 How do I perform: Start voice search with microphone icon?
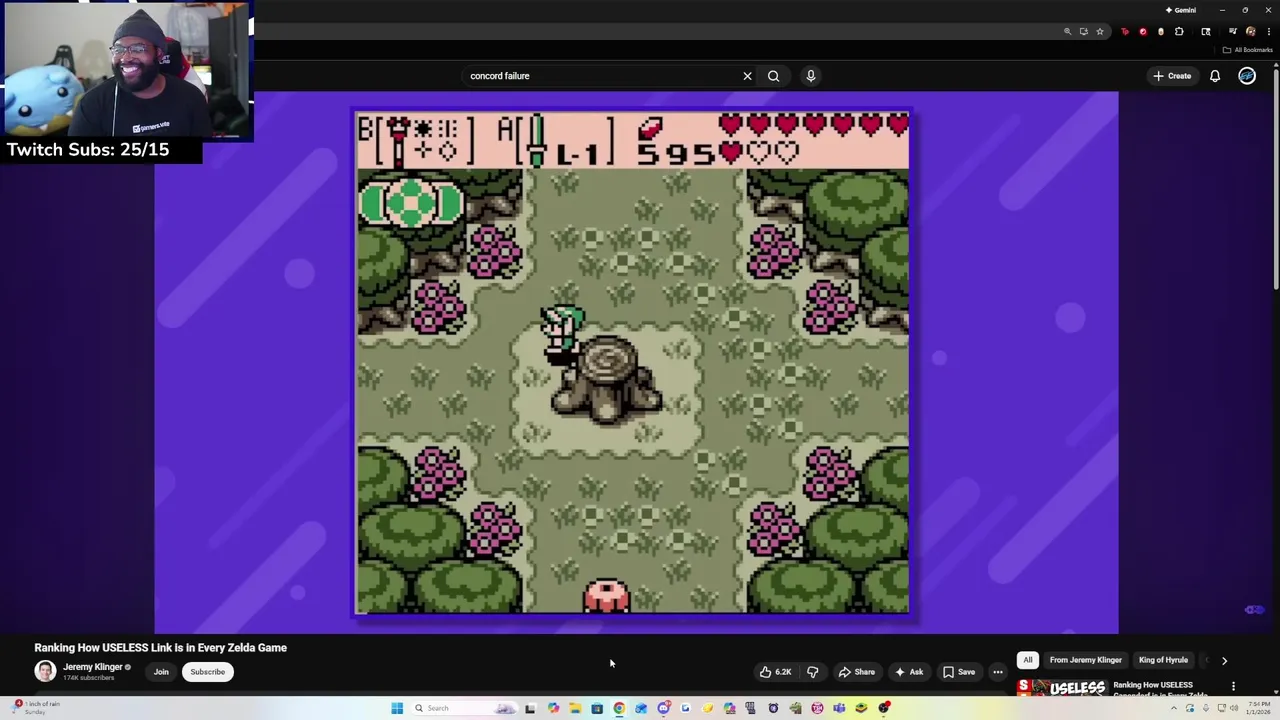pyautogui.click(x=811, y=76)
